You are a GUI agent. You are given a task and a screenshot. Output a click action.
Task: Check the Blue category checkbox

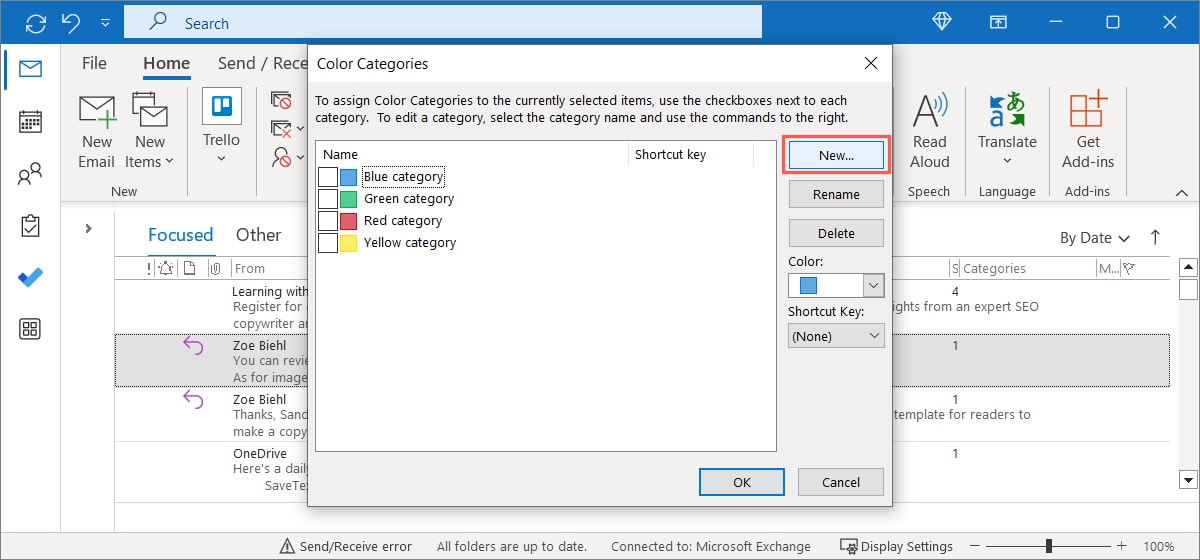click(328, 177)
